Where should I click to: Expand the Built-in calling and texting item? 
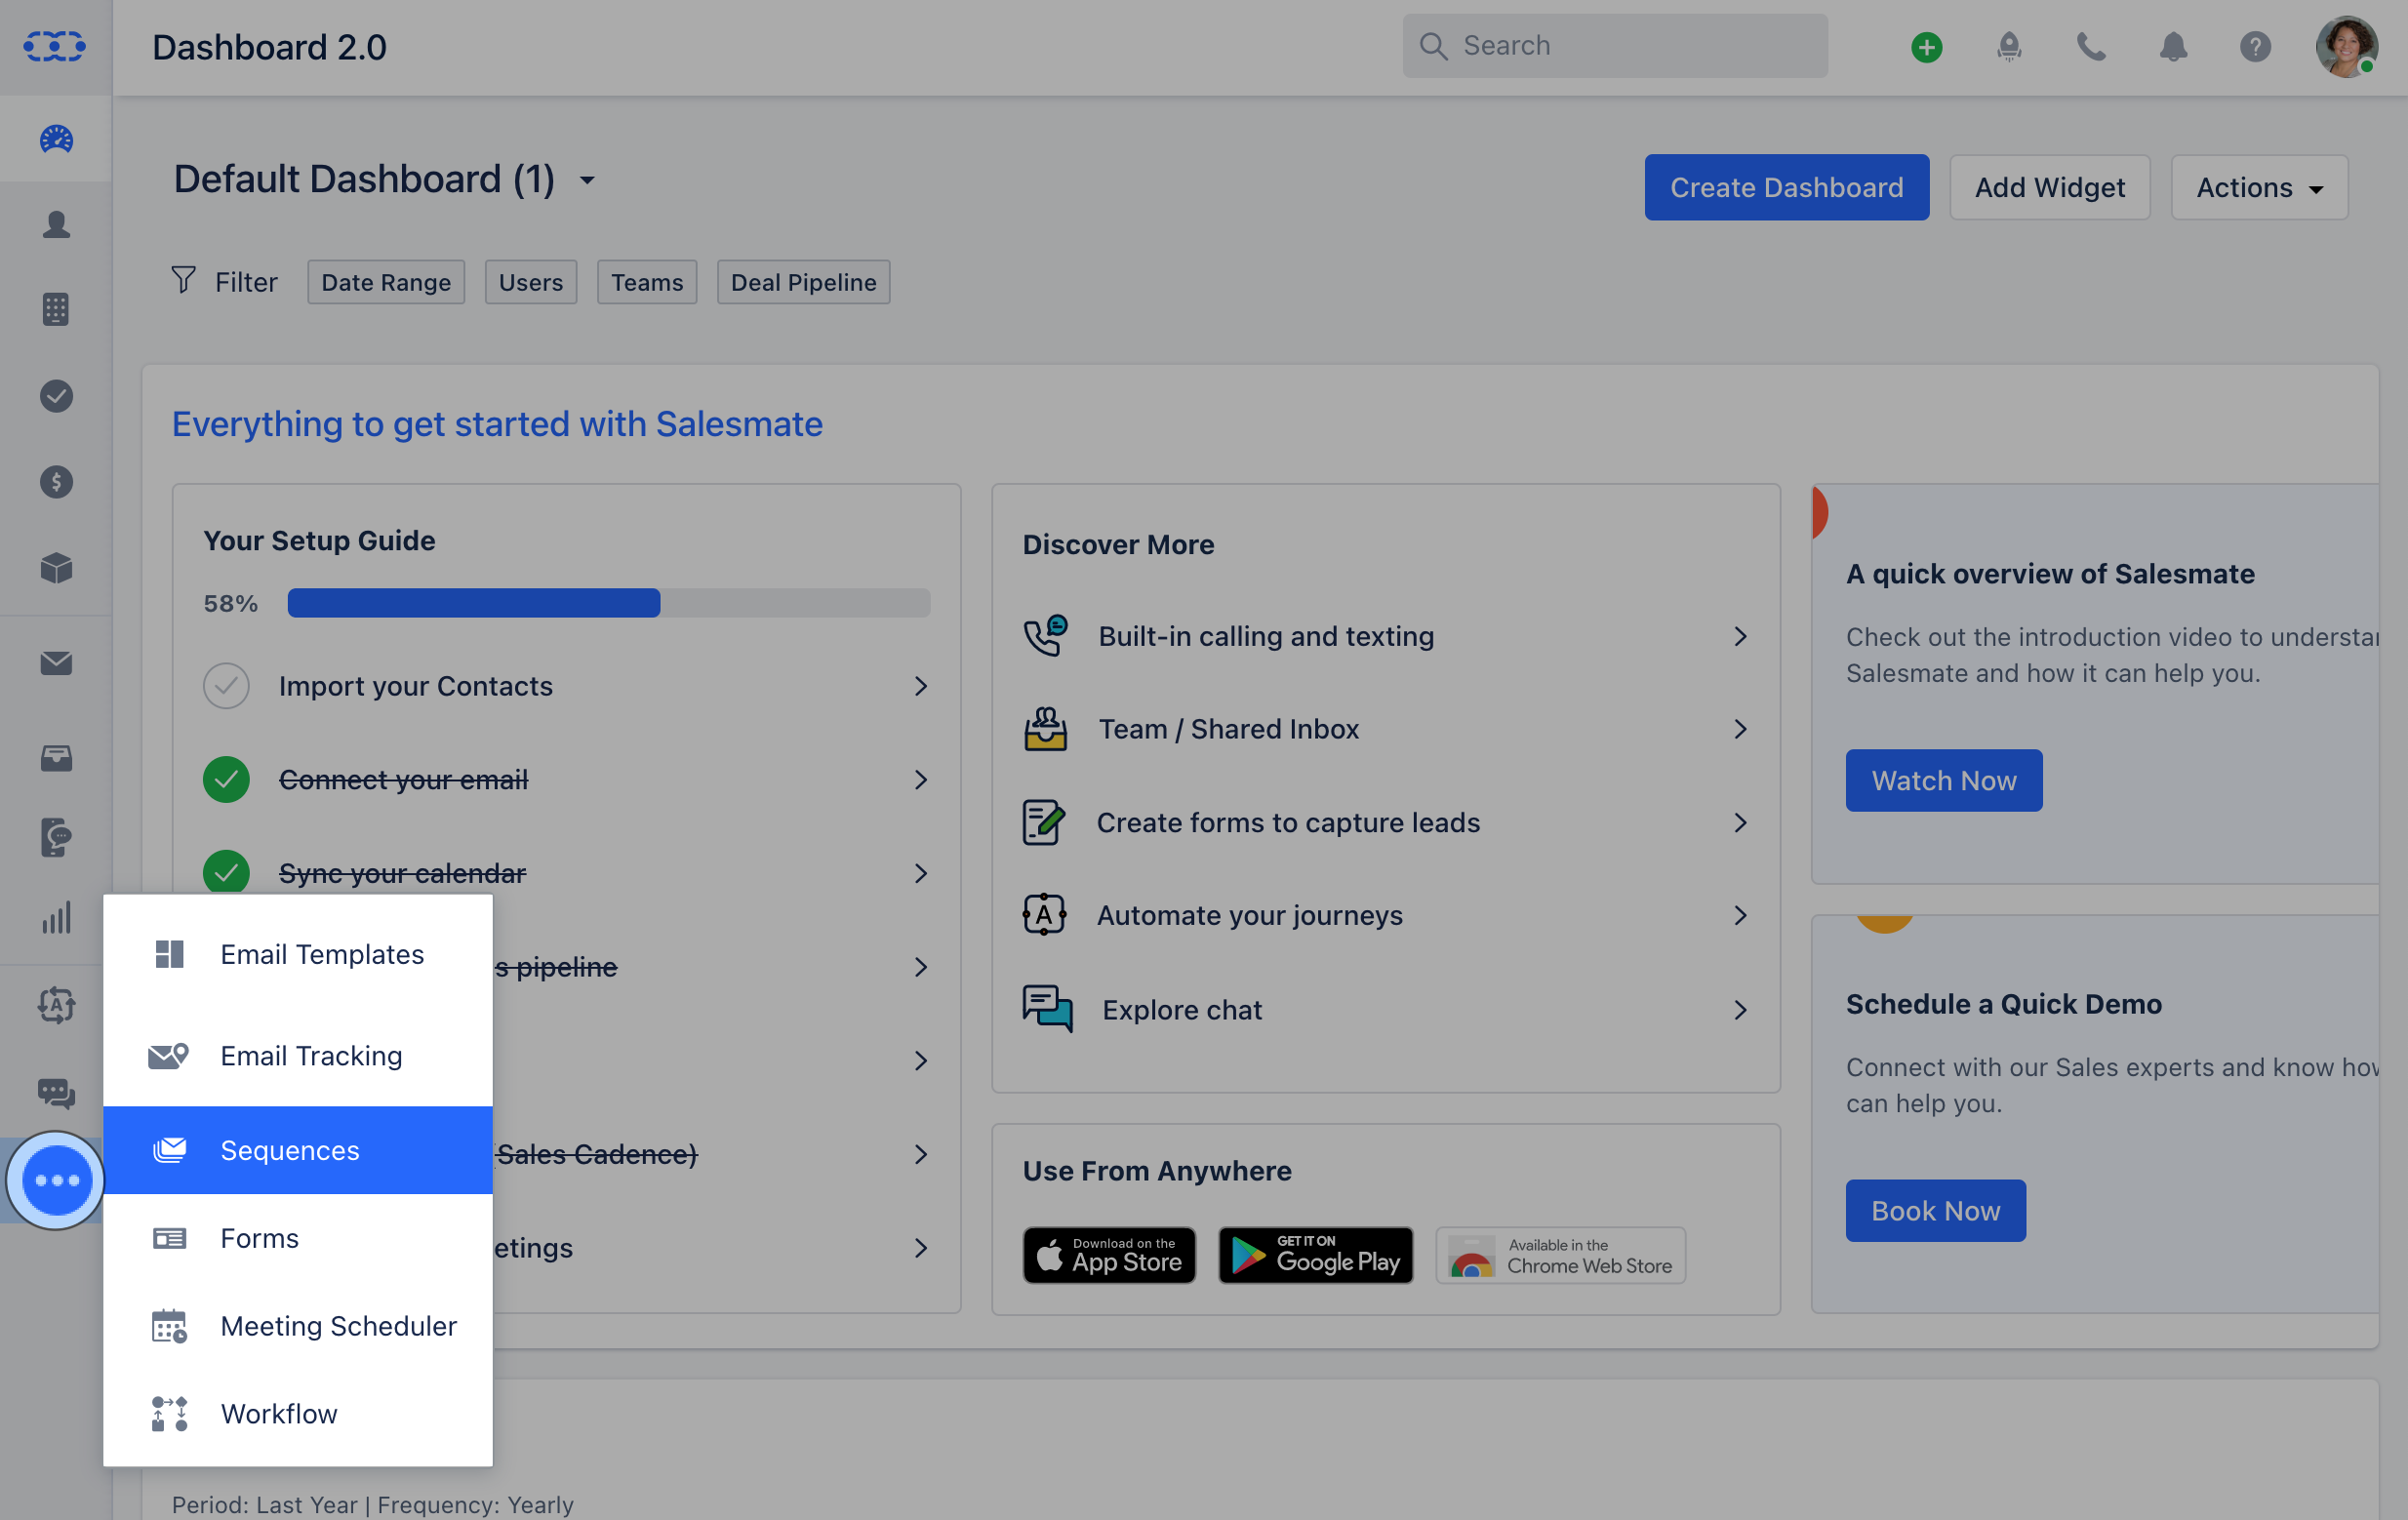(1740, 636)
